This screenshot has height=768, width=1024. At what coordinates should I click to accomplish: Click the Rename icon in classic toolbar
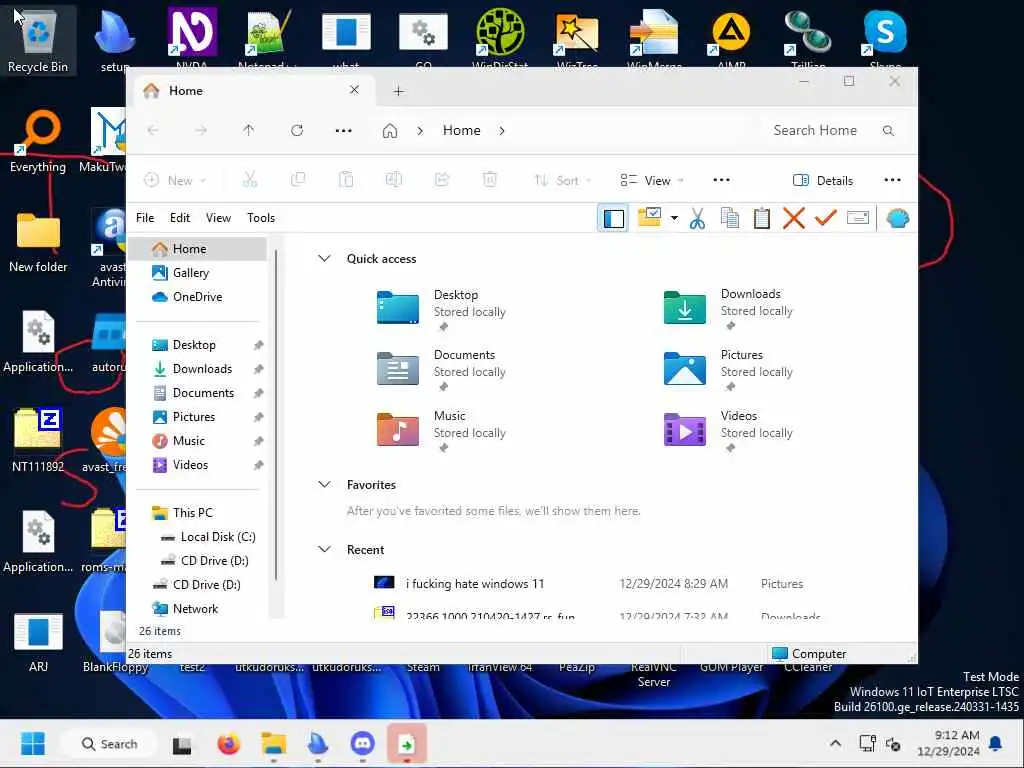coord(857,218)
